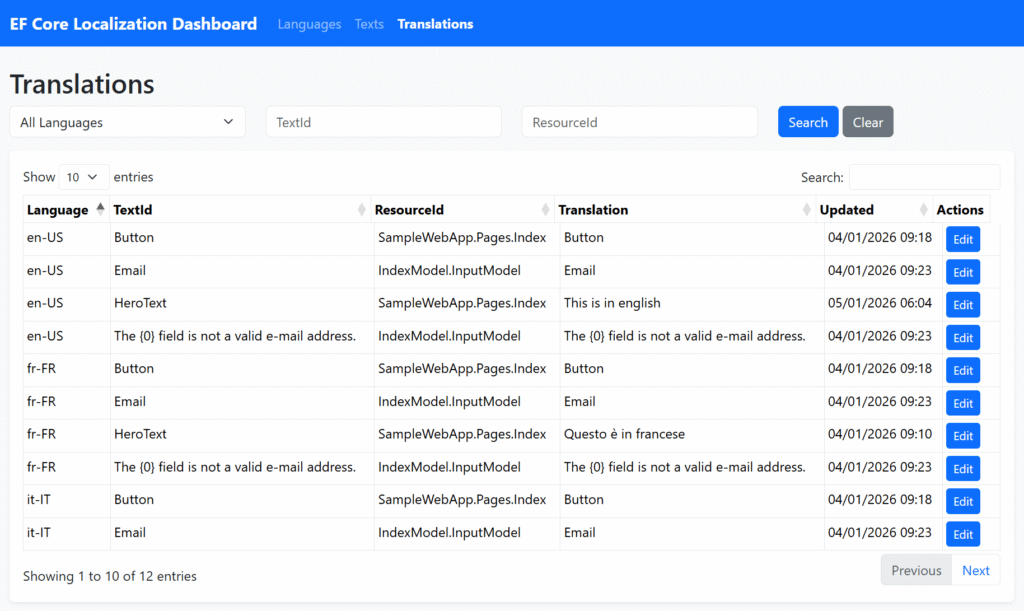1024x611 pixels.
Task: Sort table by Language column arrows
Action: [99, 210]
